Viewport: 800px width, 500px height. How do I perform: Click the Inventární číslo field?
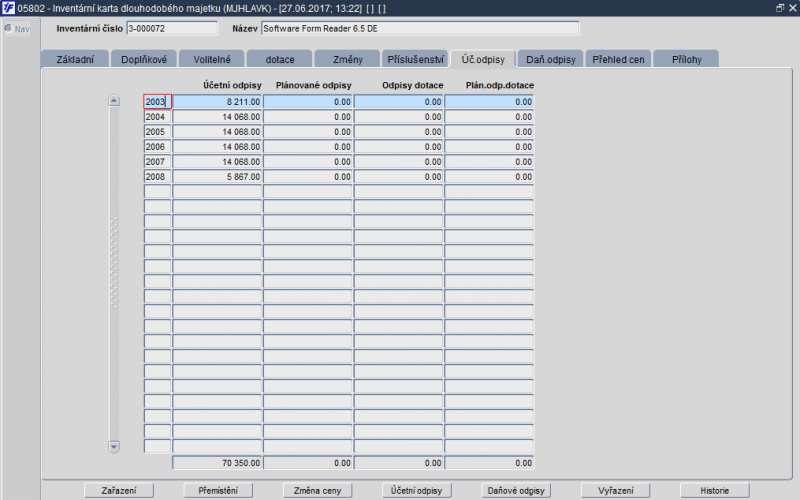point(172,29)
